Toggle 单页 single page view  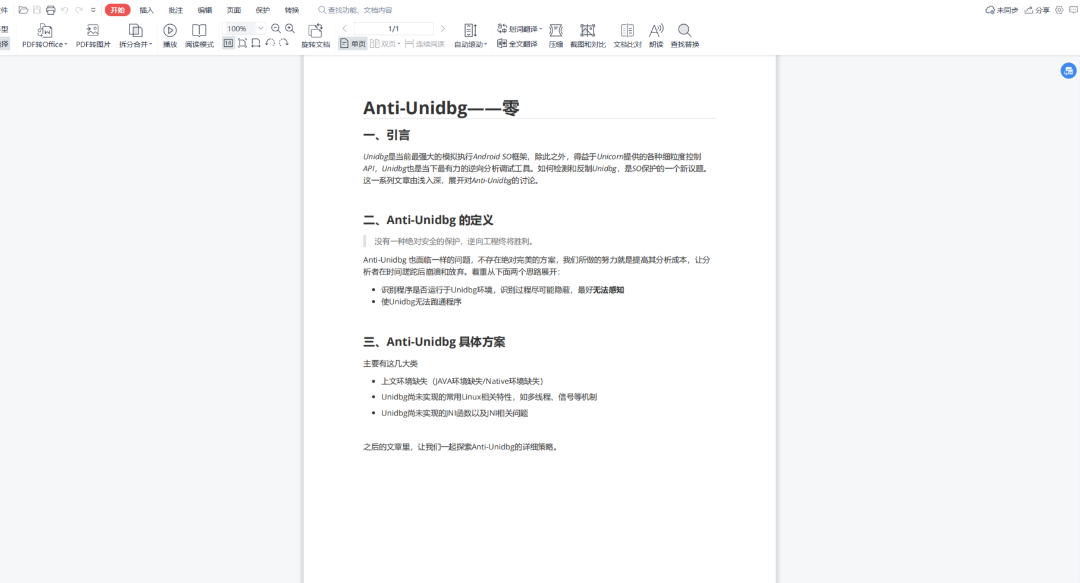coord(353,44)
